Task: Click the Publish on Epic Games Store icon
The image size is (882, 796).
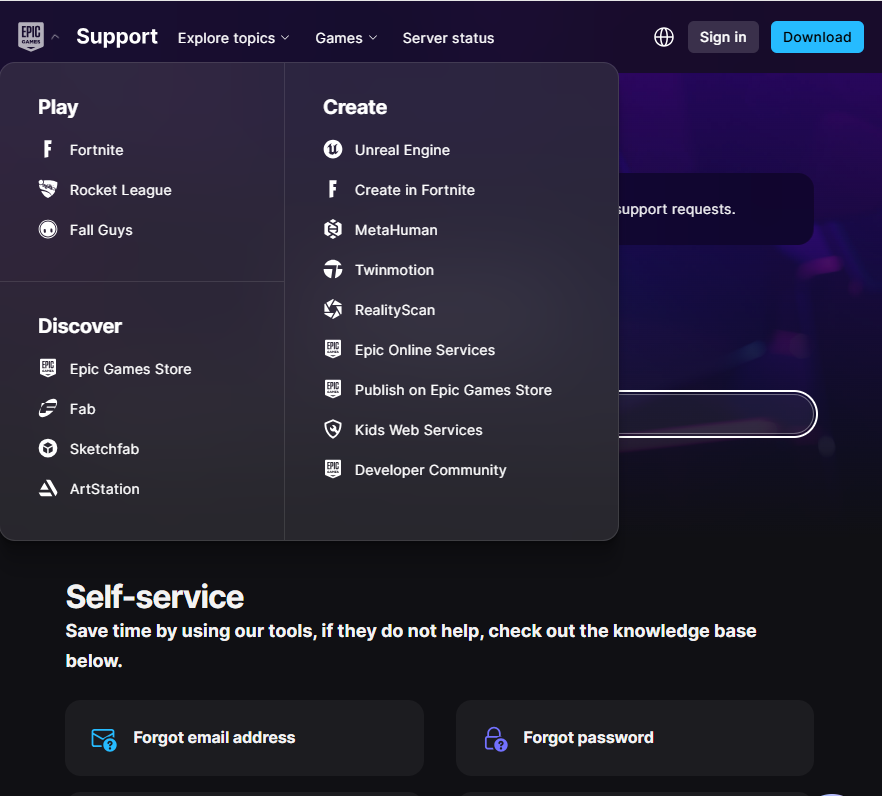Action: click(333, 389)
